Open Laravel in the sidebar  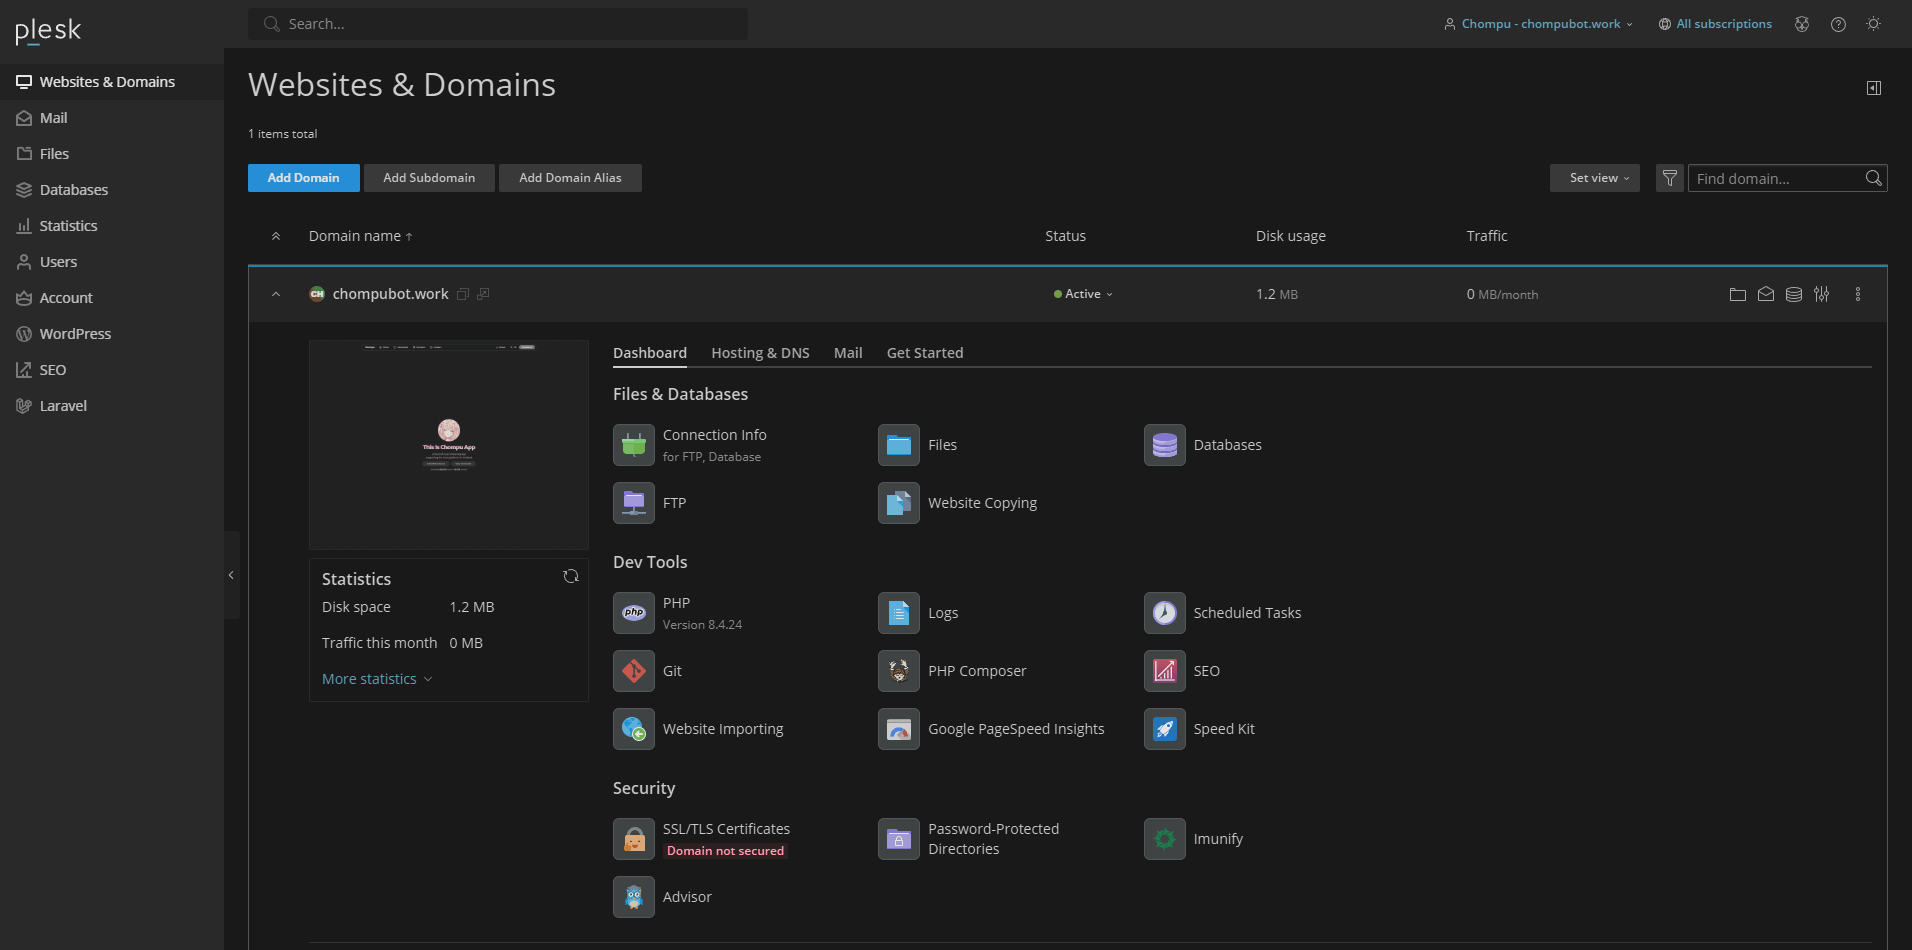112,406
